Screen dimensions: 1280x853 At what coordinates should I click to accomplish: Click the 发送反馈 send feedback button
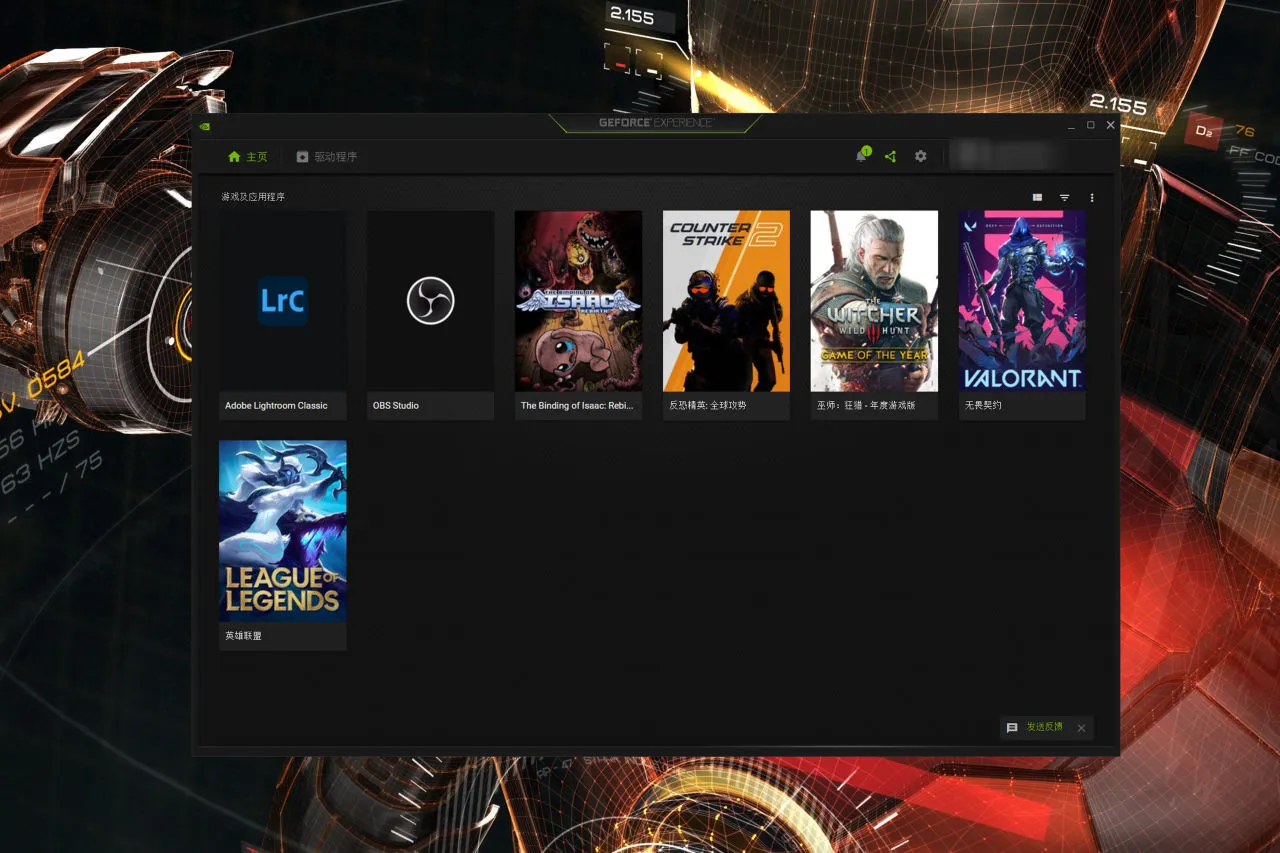[x=1036, y=727]
